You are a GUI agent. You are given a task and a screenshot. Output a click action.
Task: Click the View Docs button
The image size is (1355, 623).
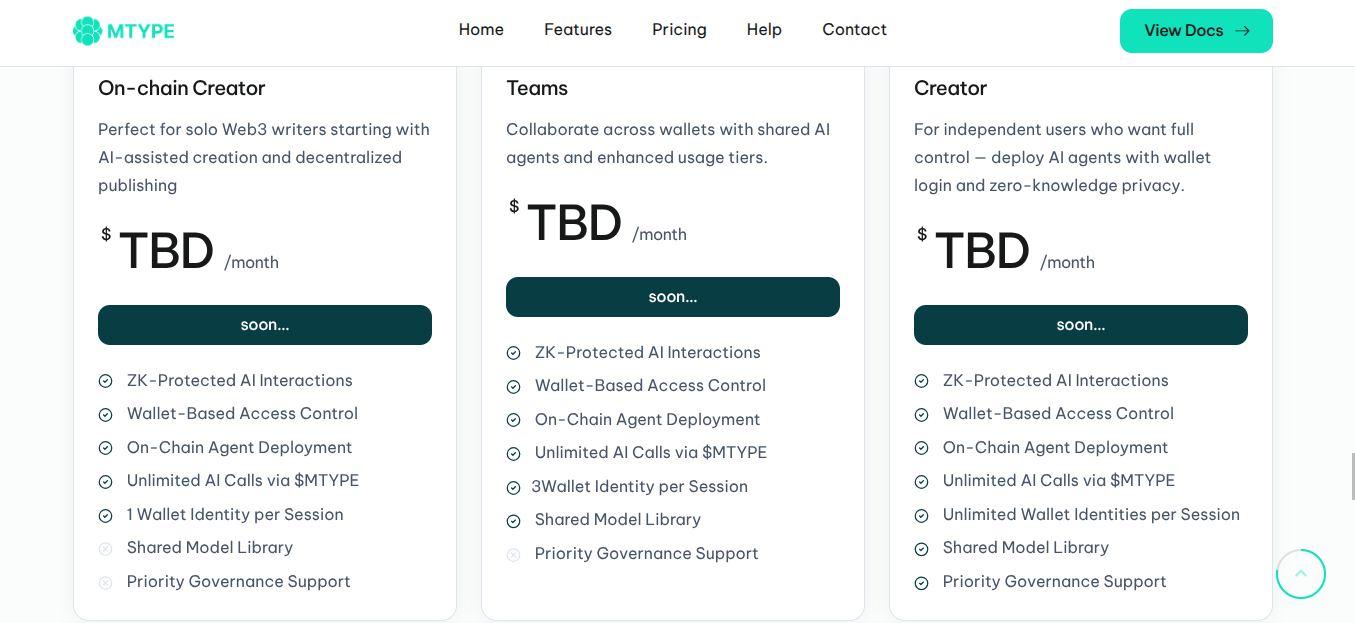click(1196, 31)
